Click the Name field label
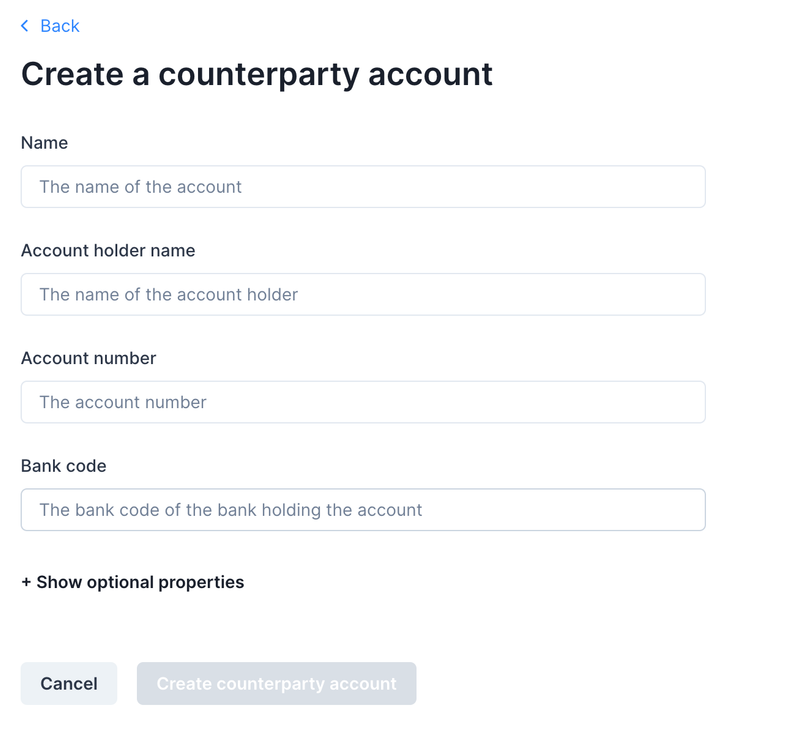The height and width of the screenshot is (749, 800). pyautogui.click(x=44, y=143)
